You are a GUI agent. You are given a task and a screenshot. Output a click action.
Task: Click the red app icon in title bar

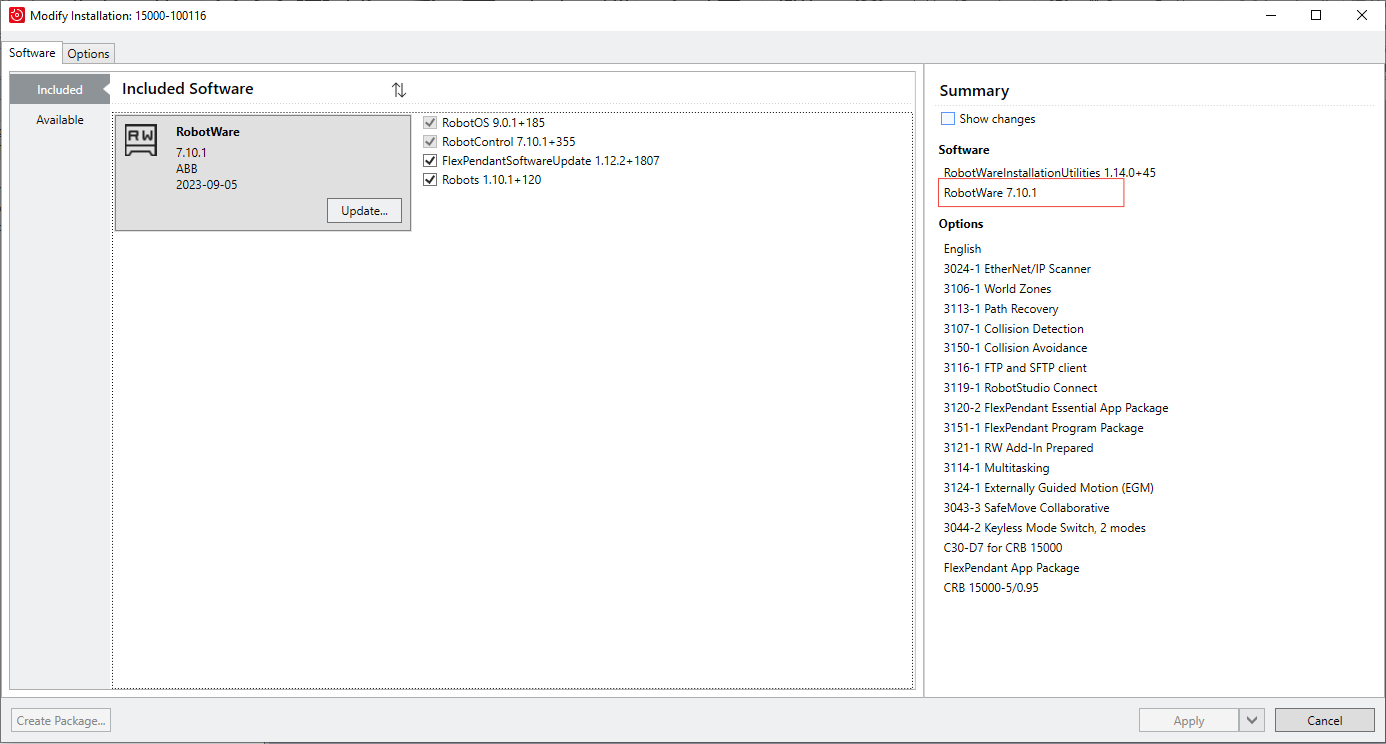(x=16, y=15)
